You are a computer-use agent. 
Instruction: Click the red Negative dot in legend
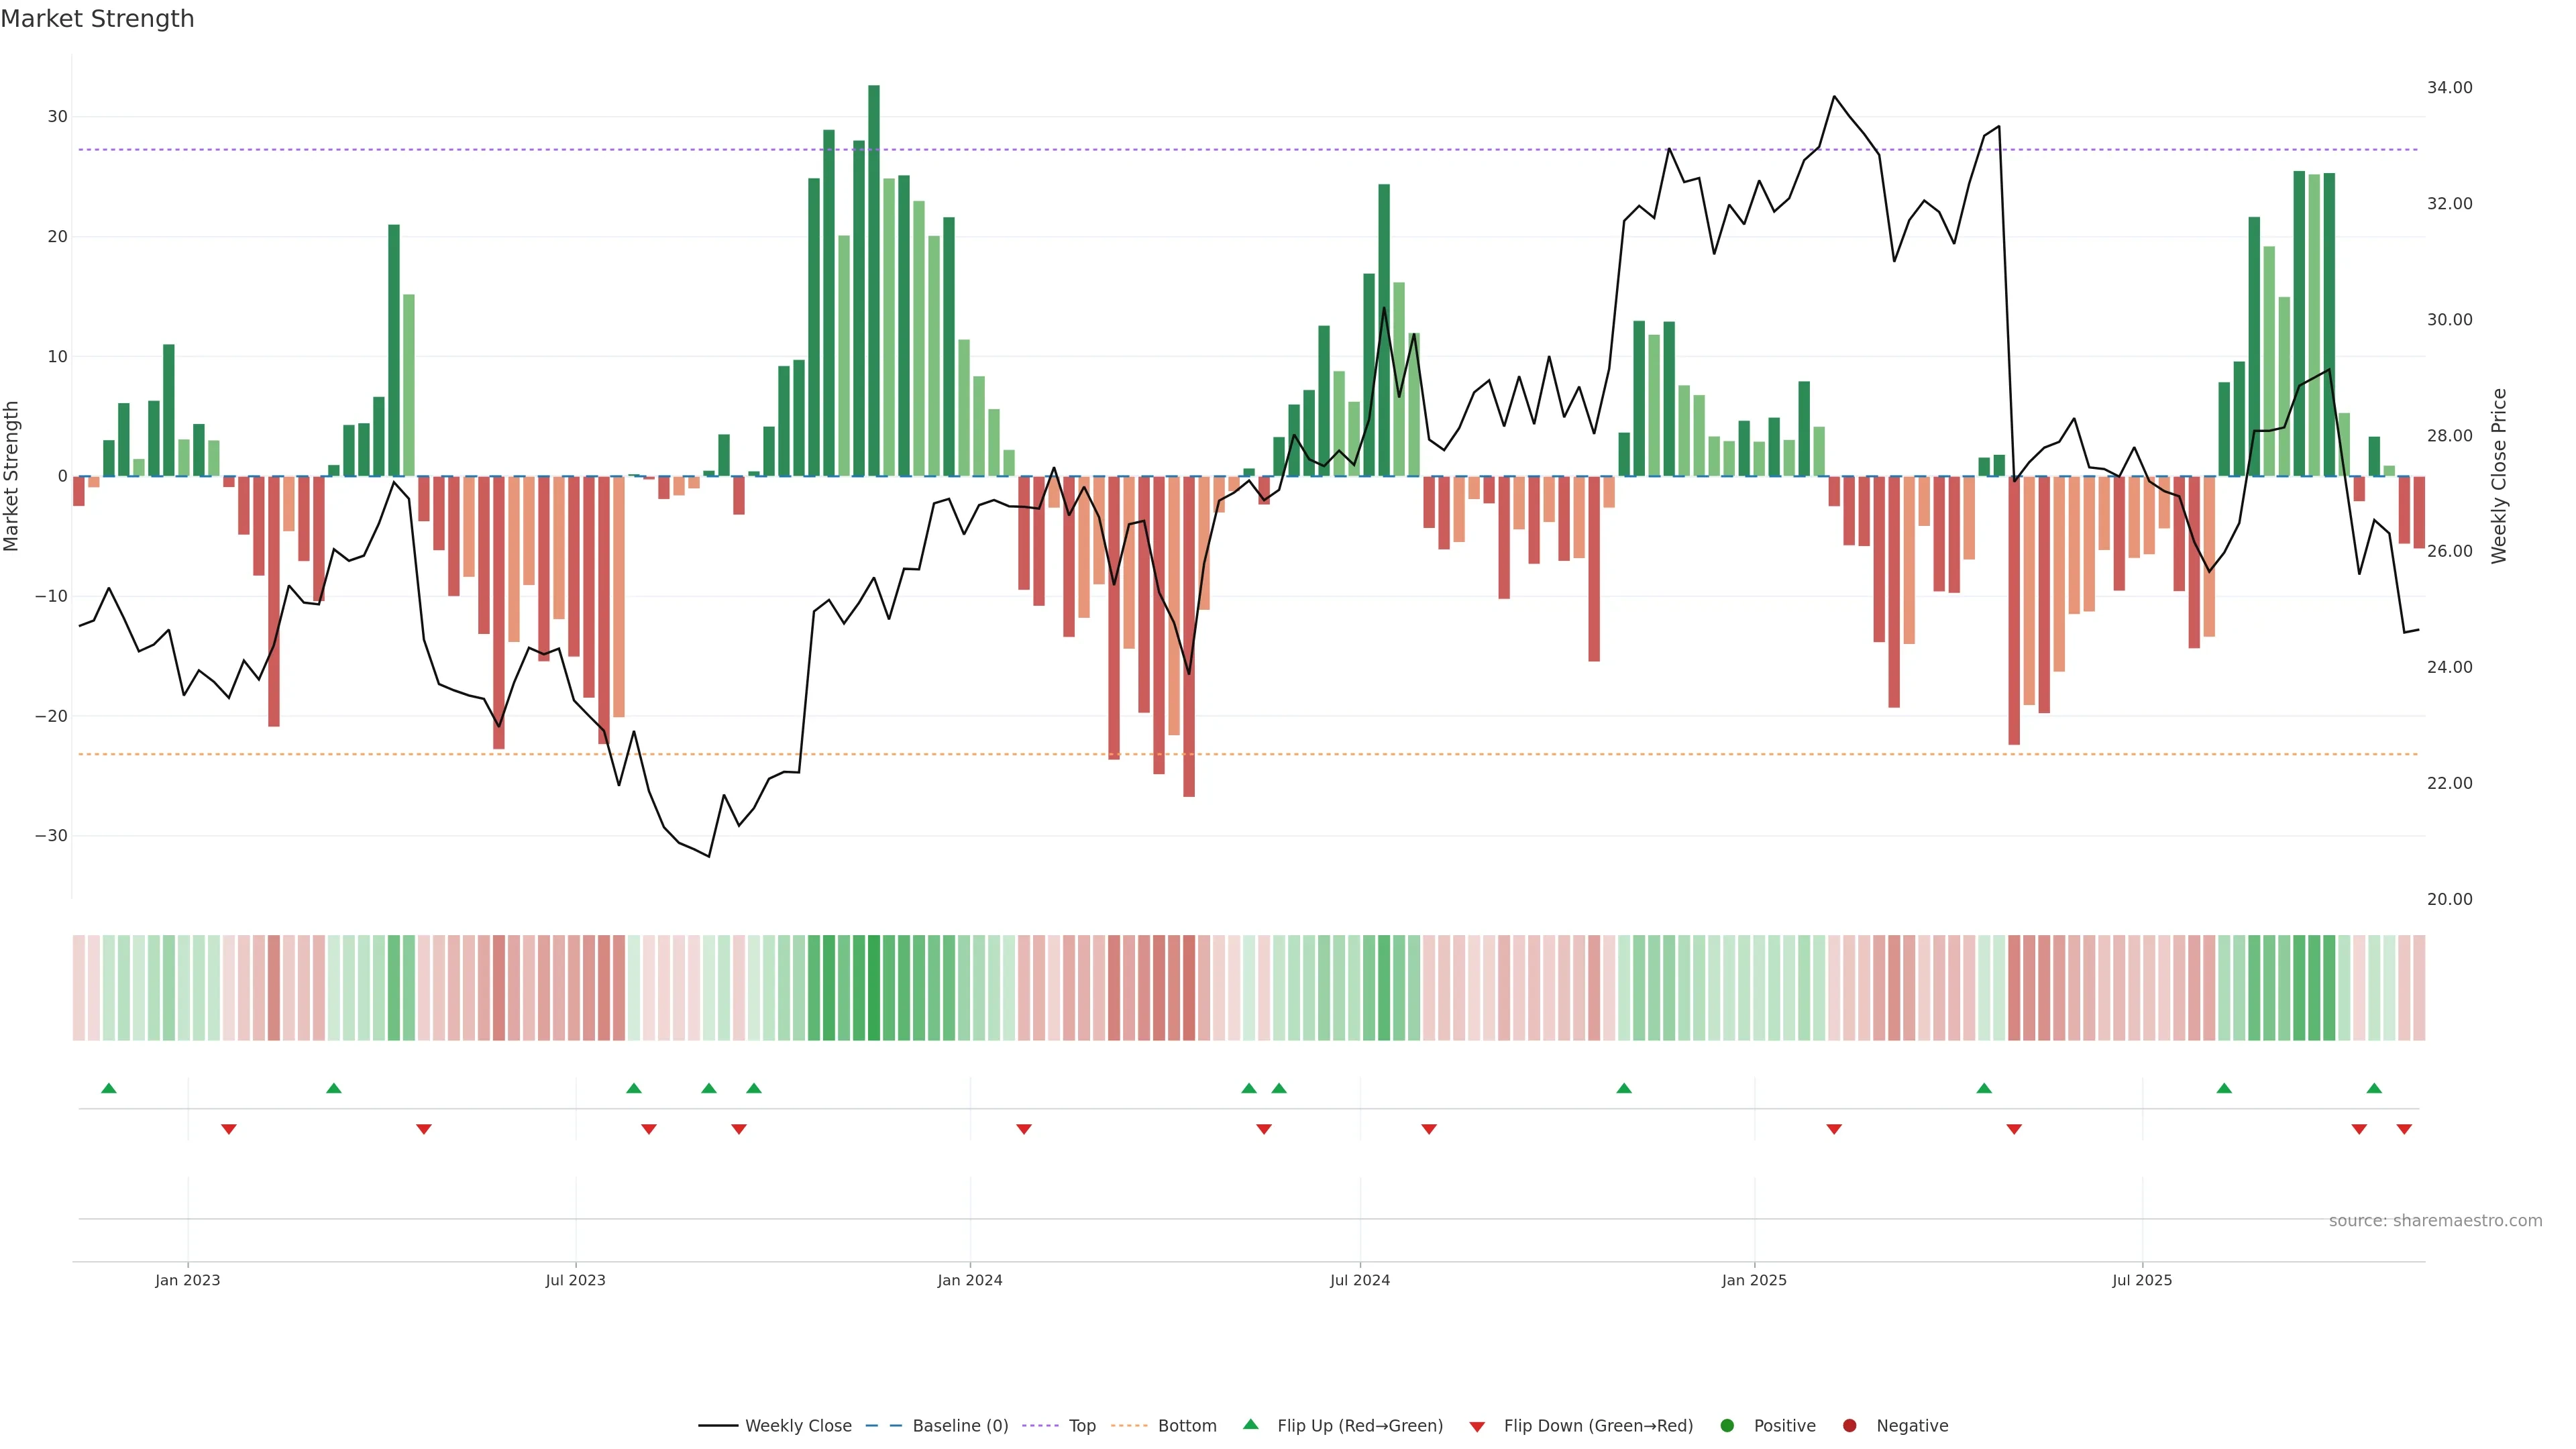[1849, 1426]
